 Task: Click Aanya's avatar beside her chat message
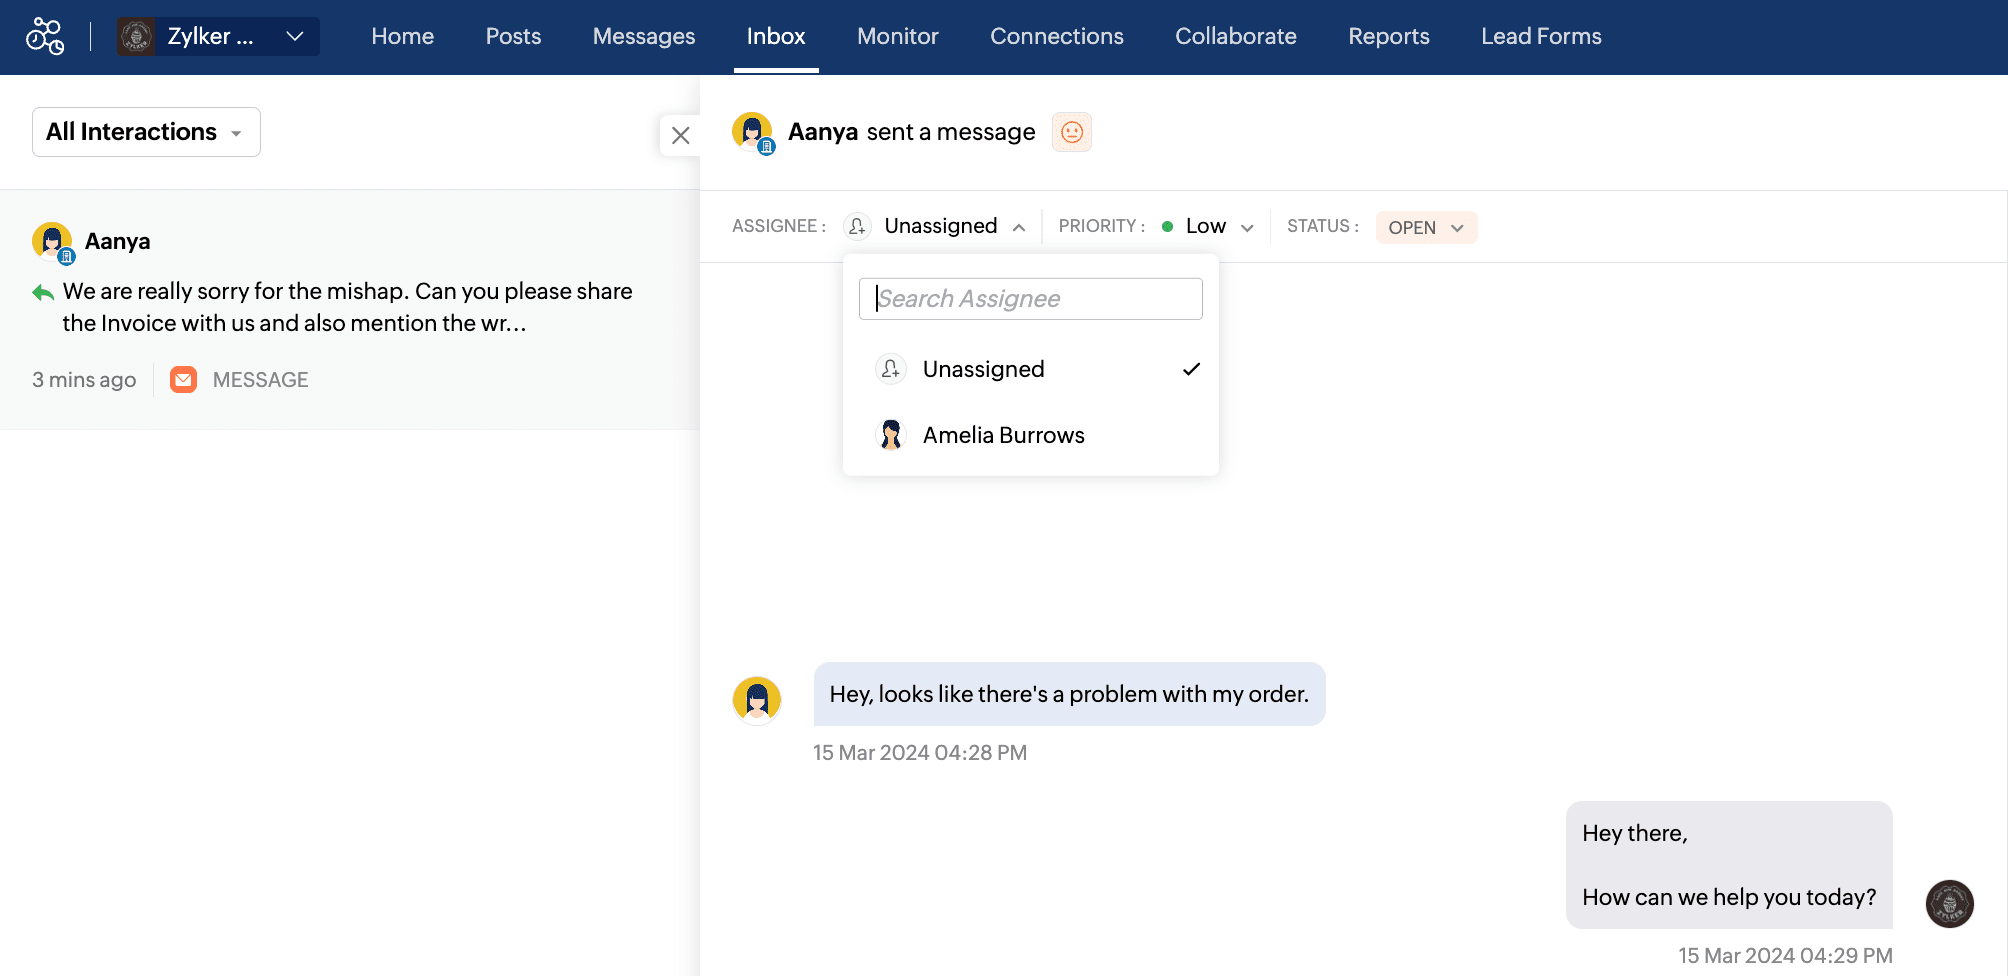[757, 699]
